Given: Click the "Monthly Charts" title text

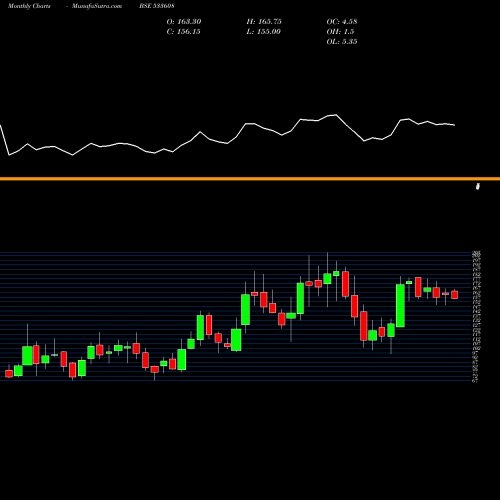Looking at the screenshot, I should pos(29,6).
